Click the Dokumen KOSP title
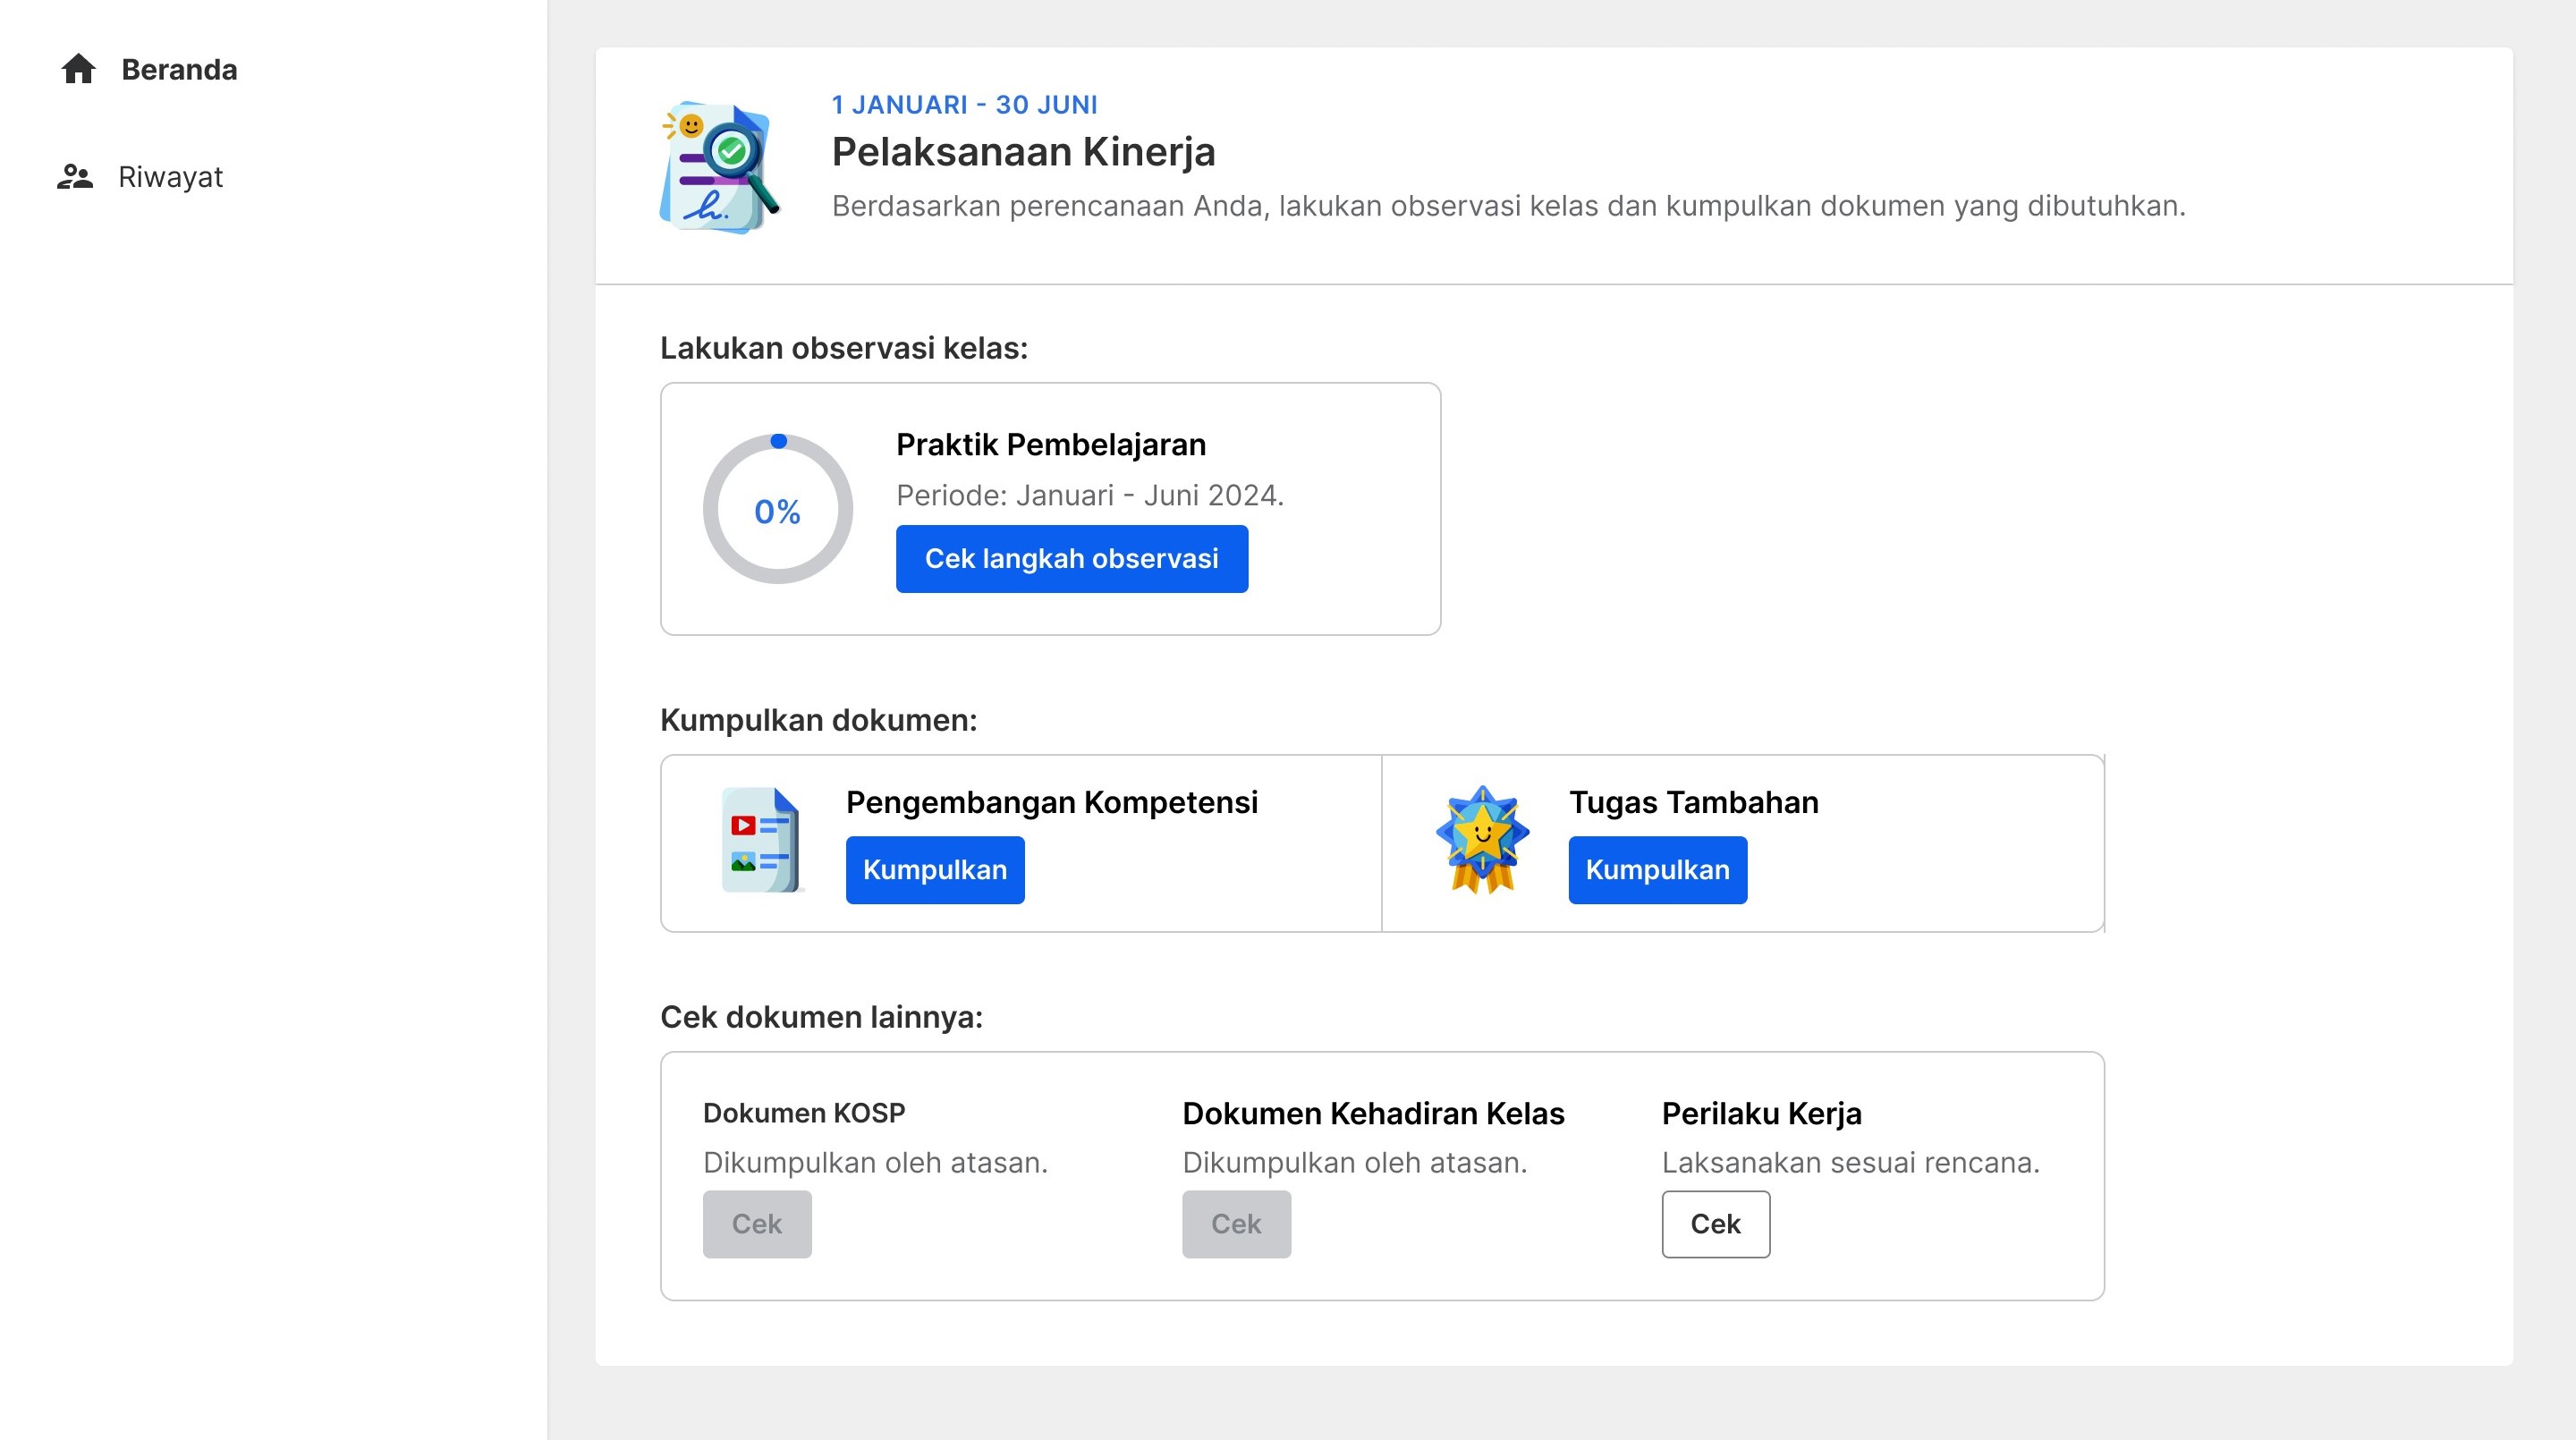The height and width of the screenshot is (1440, 2576). click(x=804, y=1113)
